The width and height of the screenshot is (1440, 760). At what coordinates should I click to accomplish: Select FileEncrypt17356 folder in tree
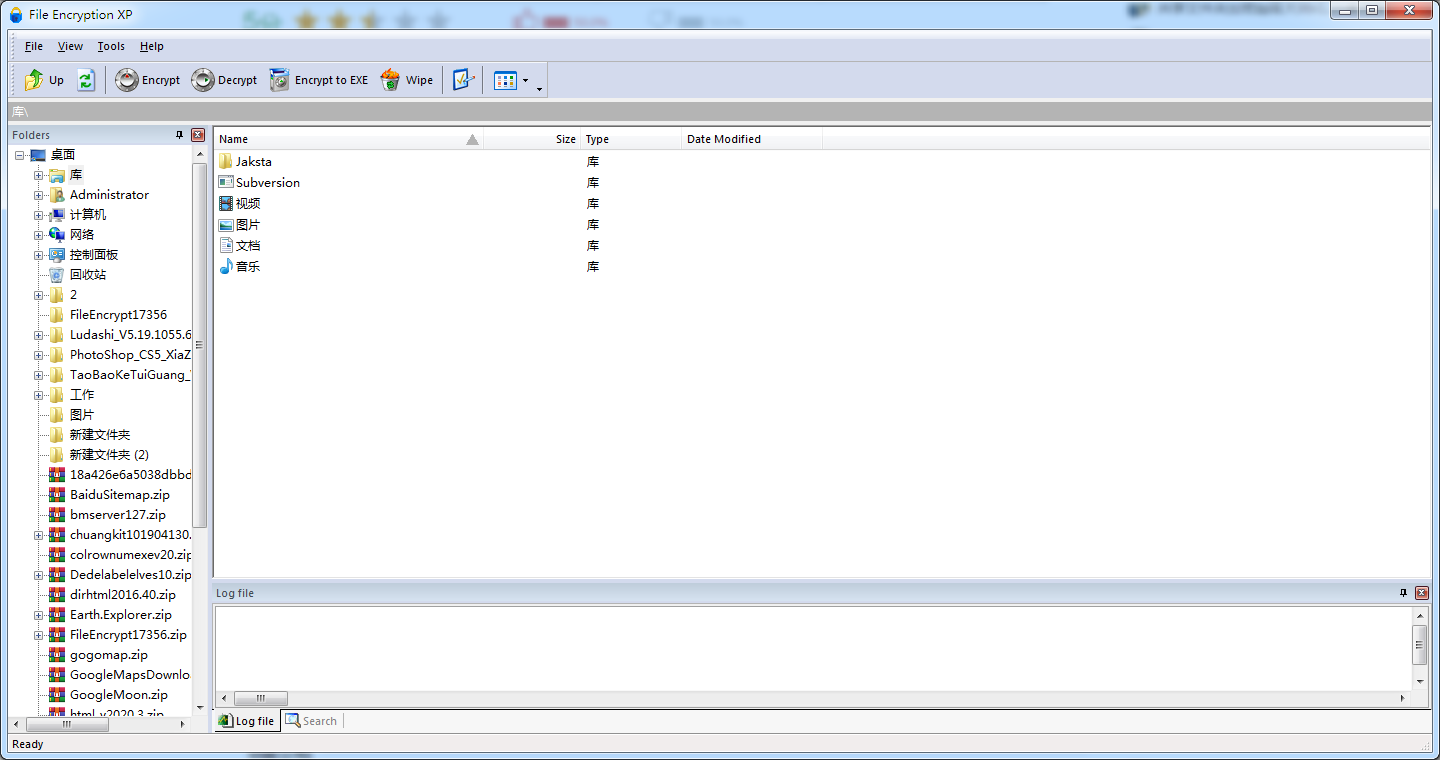[x=118, y=314]
